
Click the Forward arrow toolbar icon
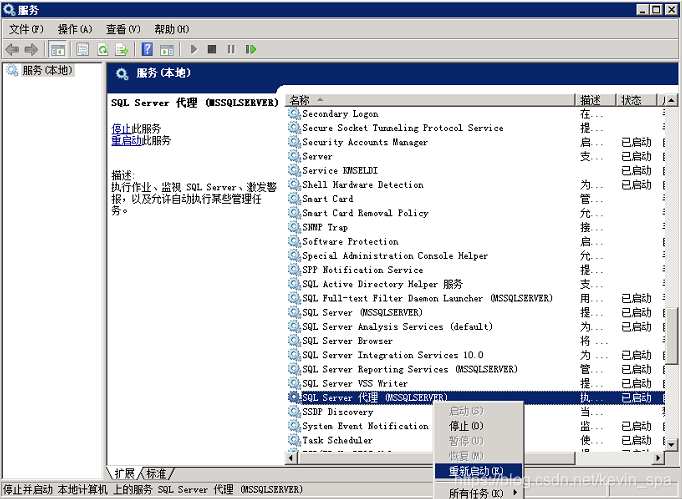31,50
